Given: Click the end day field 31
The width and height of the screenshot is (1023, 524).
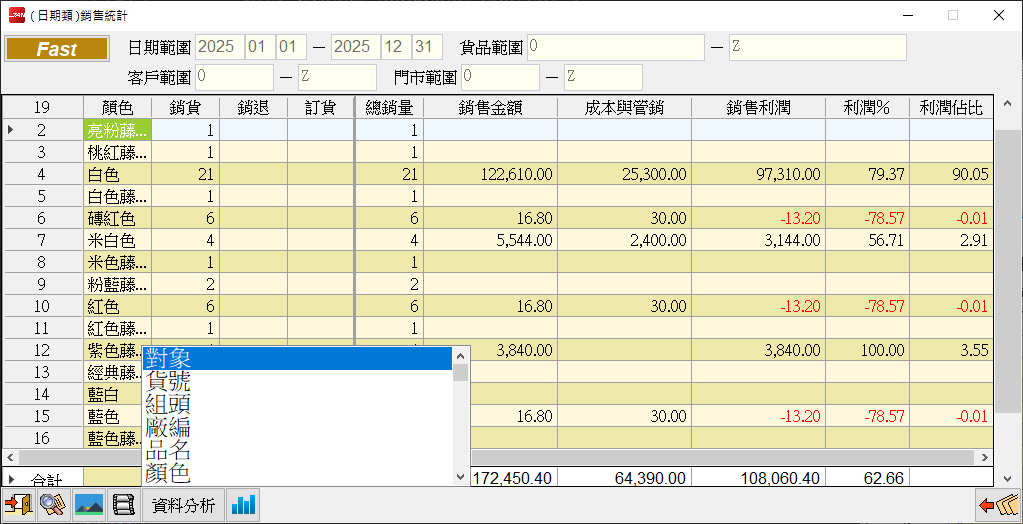Looking at the screenshot, I should point(427,47).
